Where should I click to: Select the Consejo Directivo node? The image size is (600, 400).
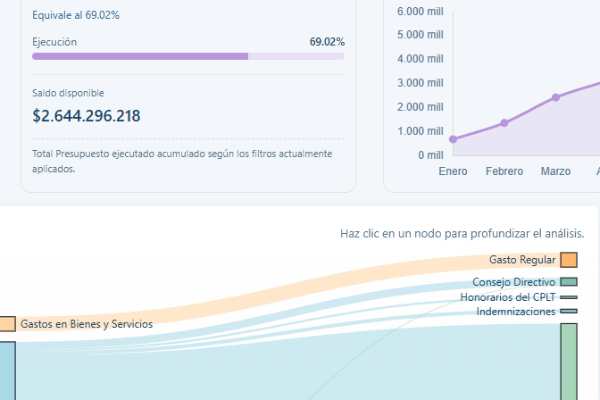569,282
